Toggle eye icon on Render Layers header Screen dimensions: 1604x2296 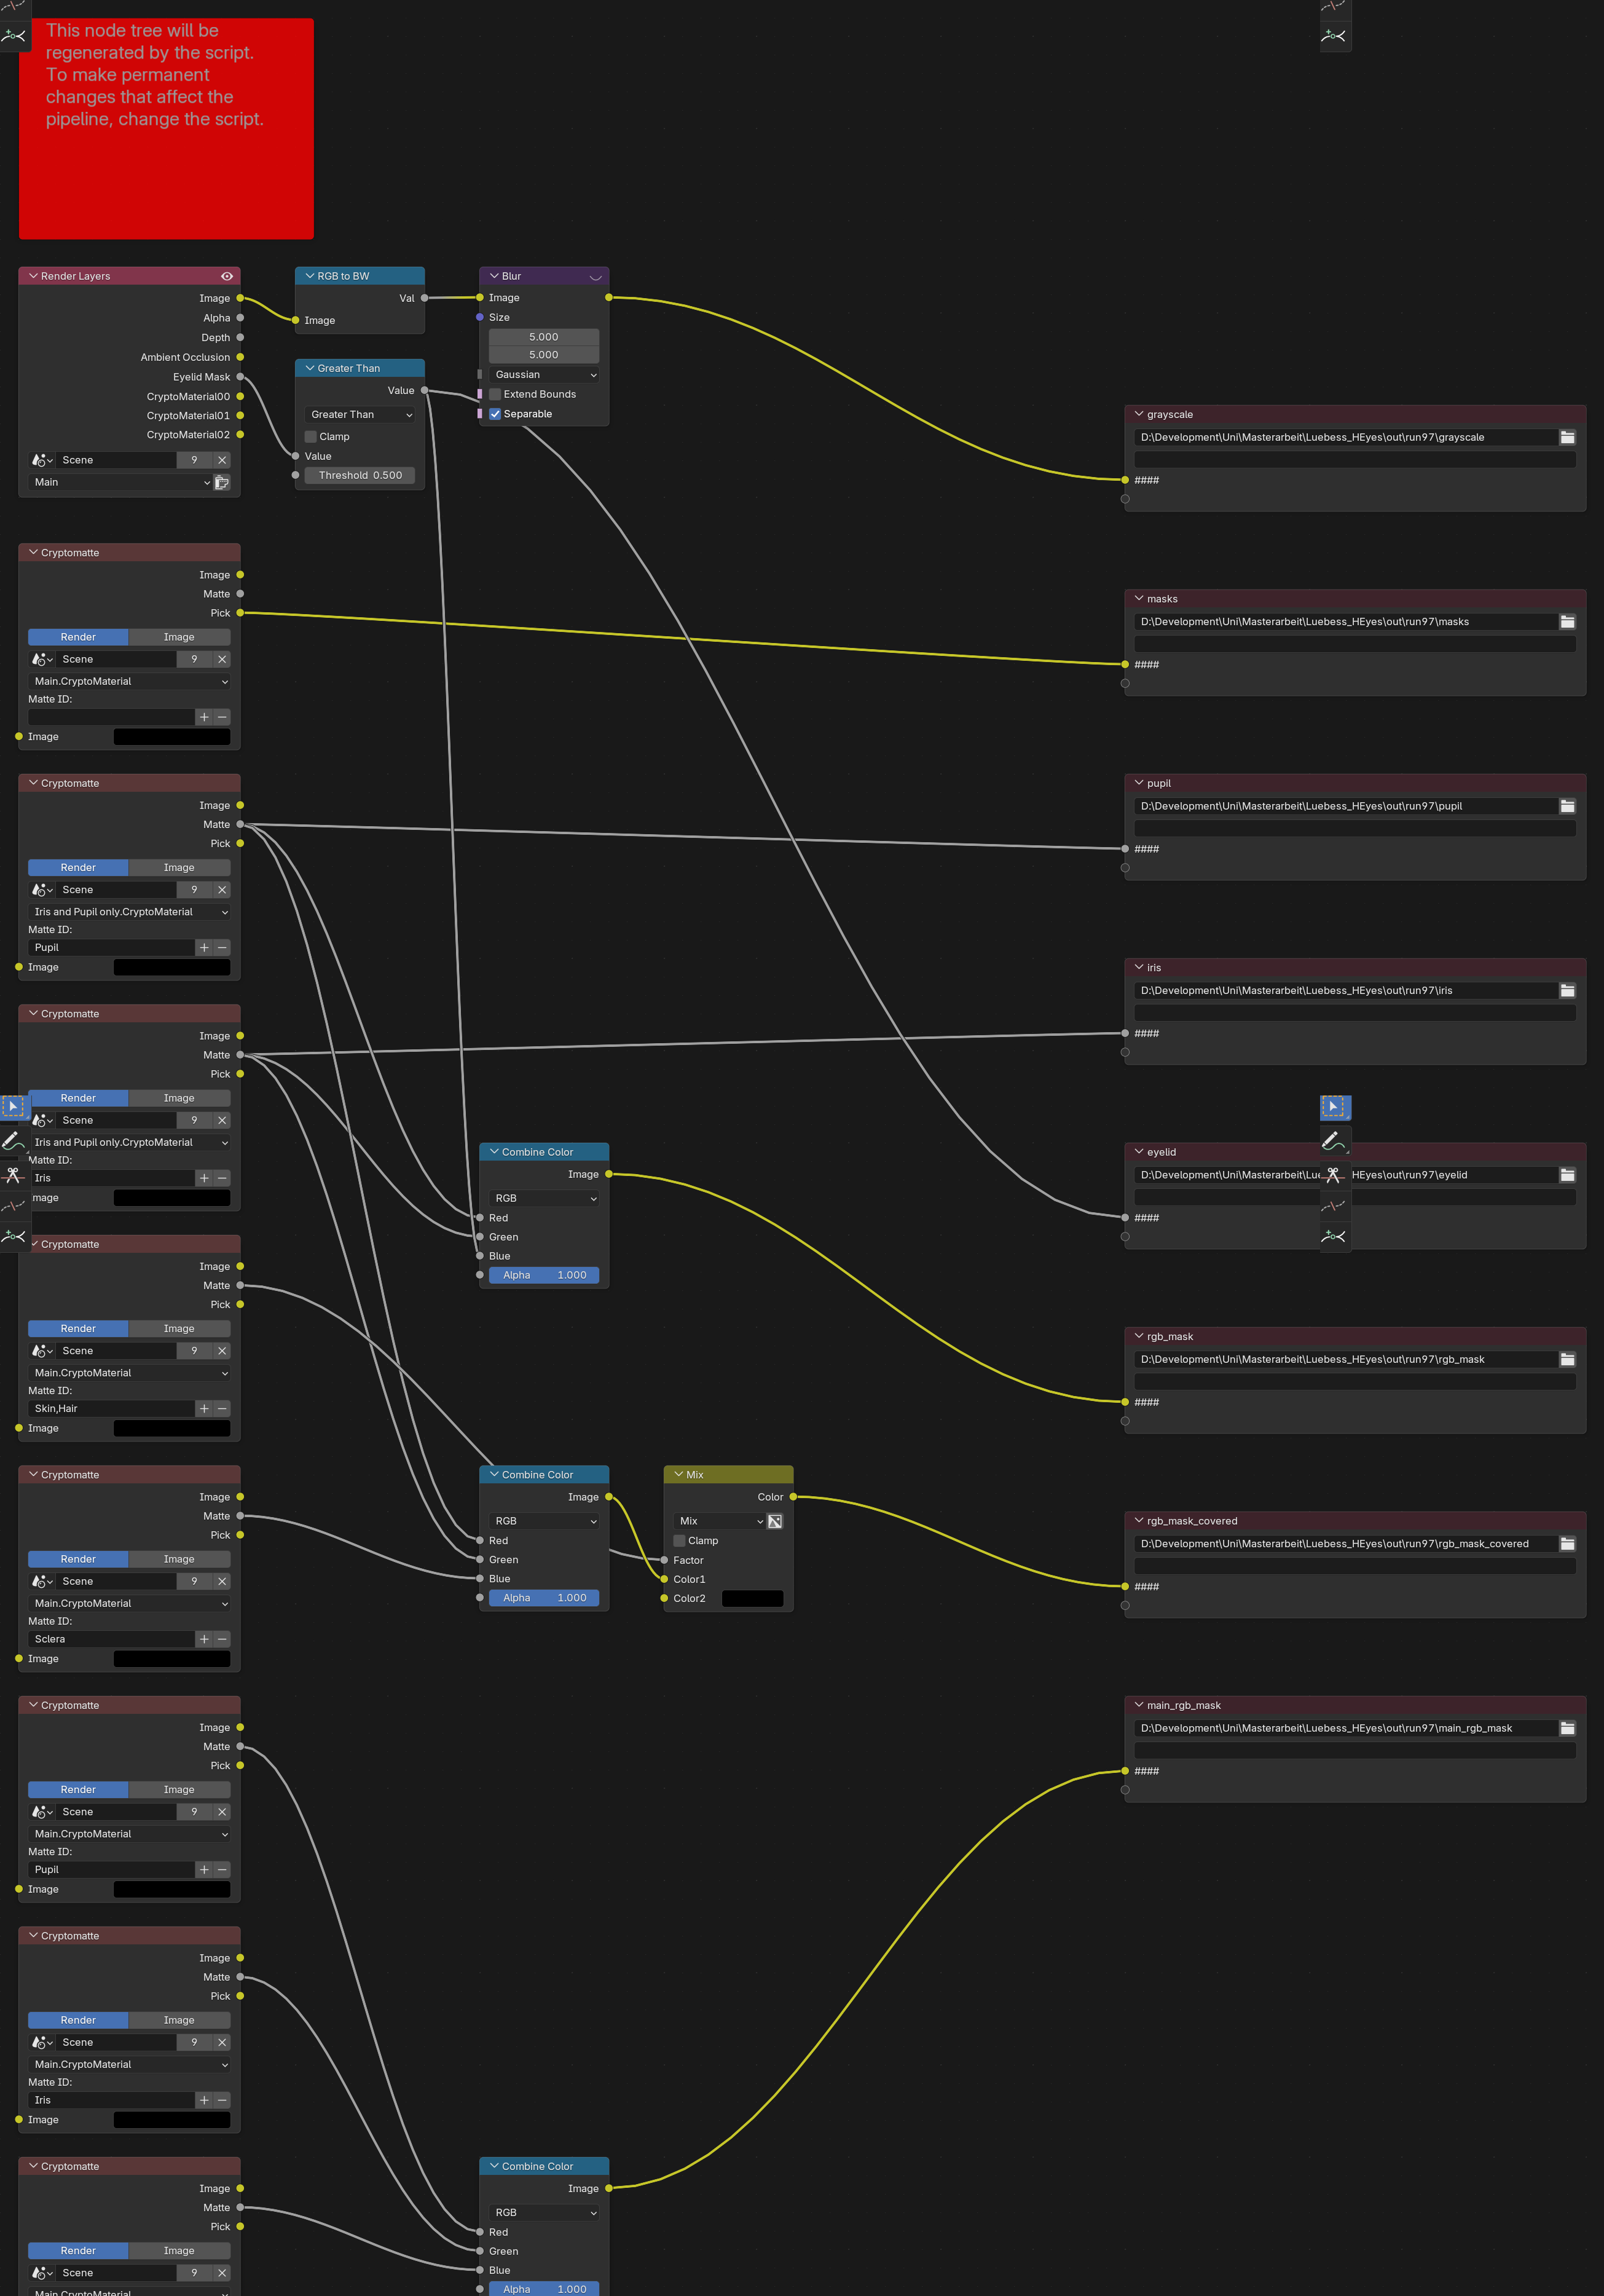(227, 276)
